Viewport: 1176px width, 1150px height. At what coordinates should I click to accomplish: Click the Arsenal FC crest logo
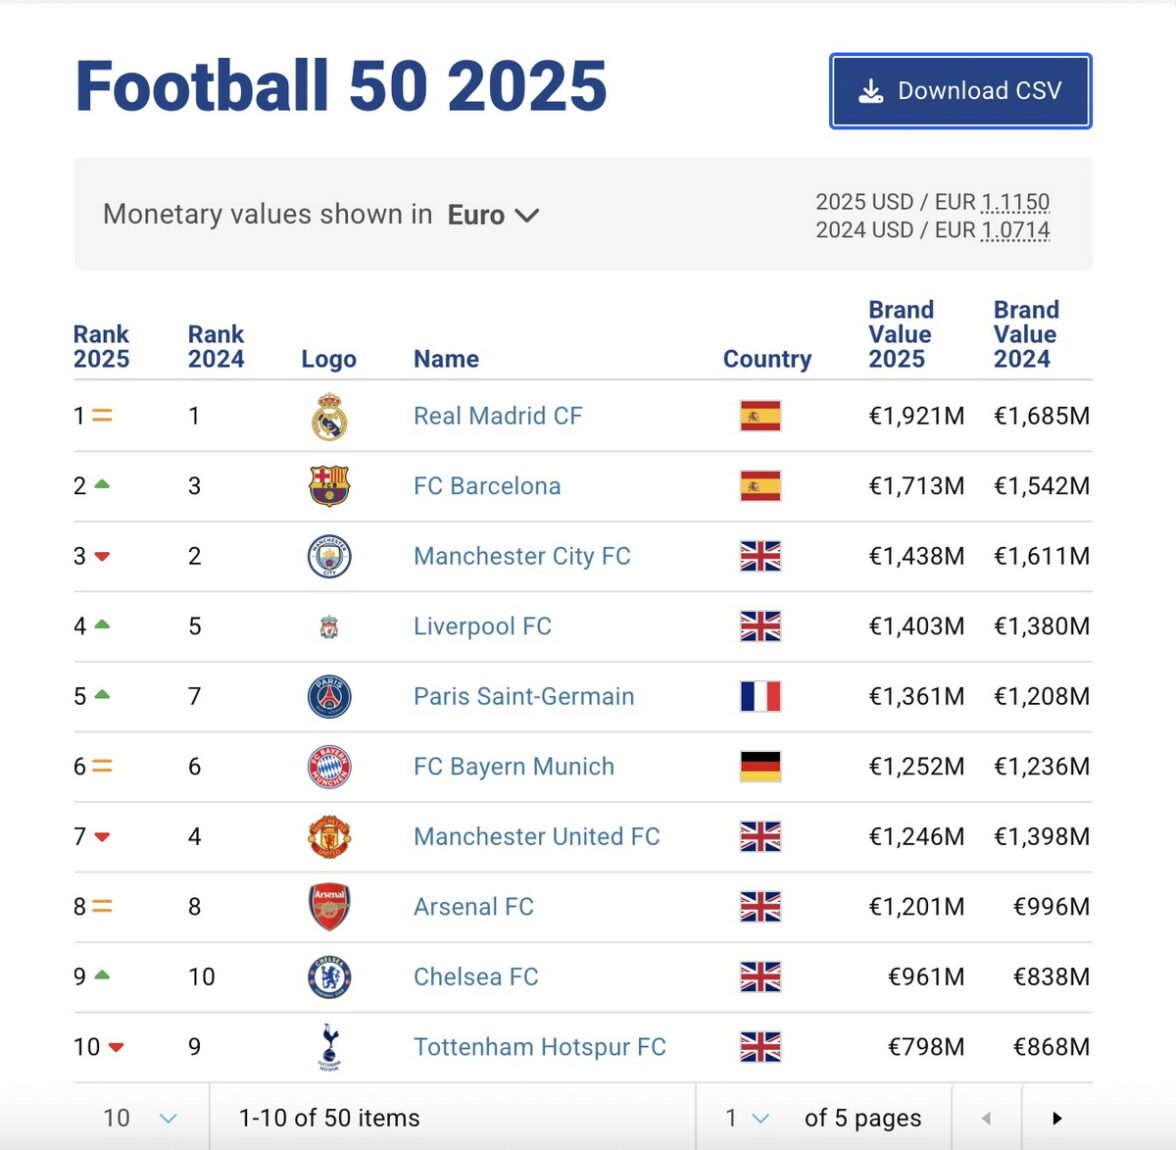click(329, 906)
